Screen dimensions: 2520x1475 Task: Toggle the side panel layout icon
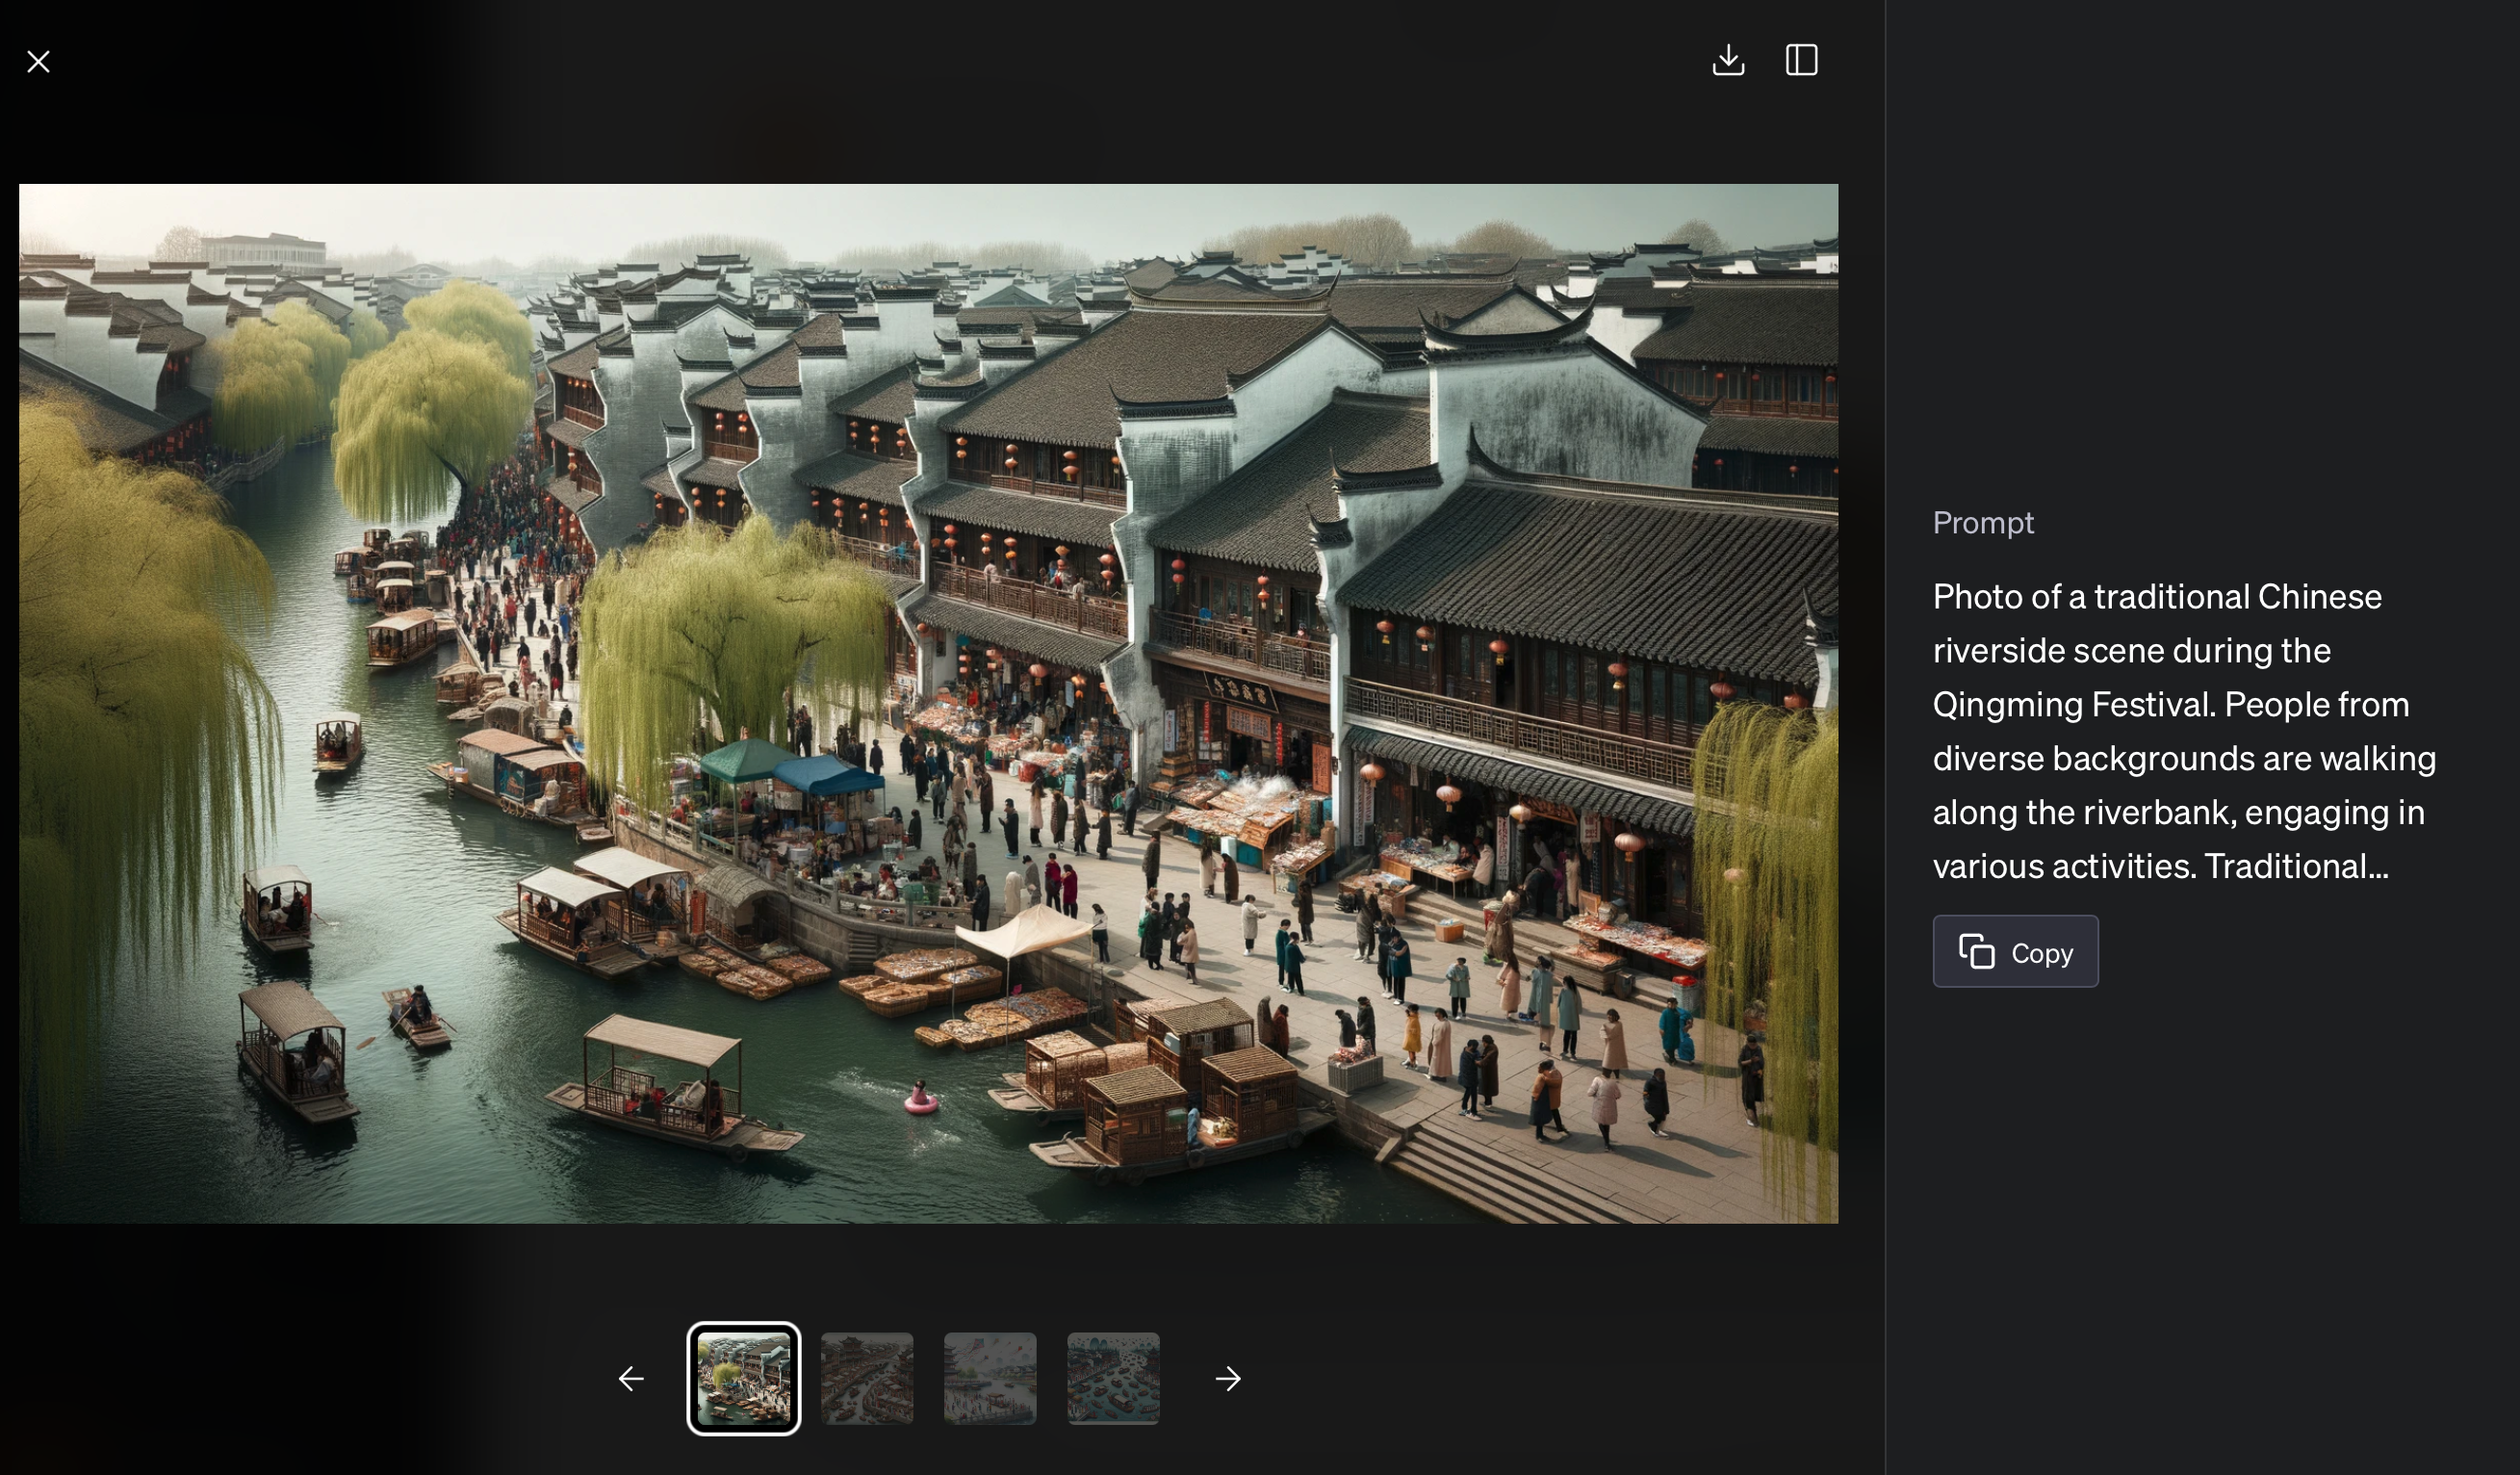click(x=1801, y=60)
